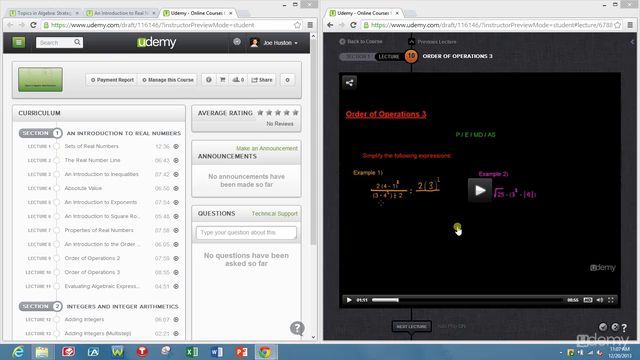Open Chrome from the taskbar
The width and height of the screenshot is (640, 360).
[x=264, y=351]
